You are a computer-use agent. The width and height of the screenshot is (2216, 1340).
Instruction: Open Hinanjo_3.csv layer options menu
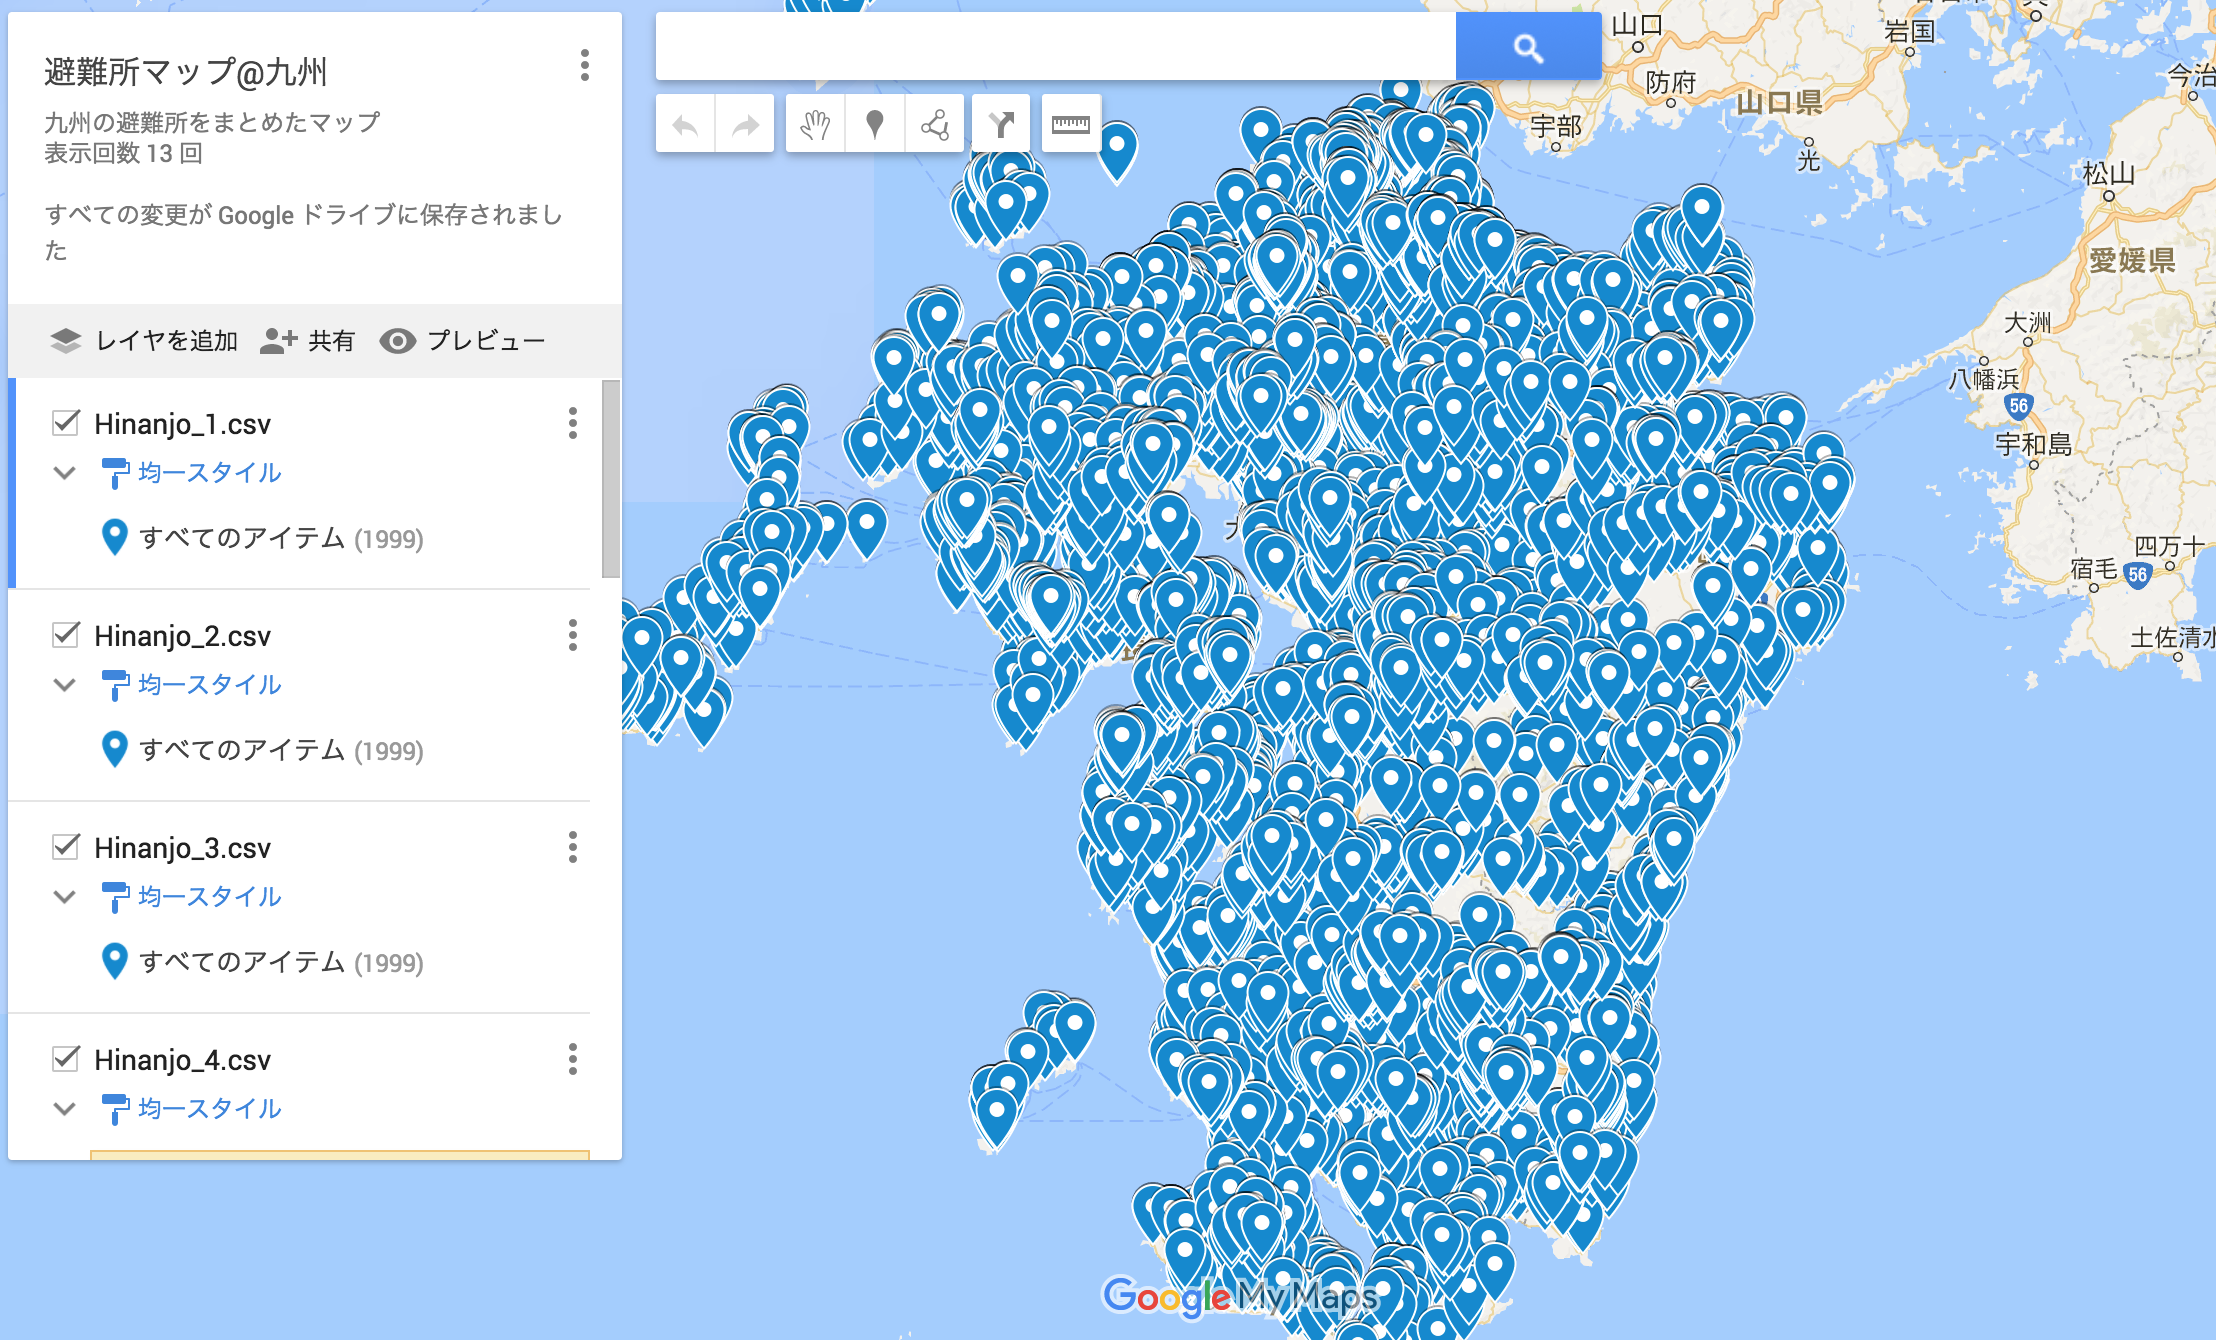(573, 847)
